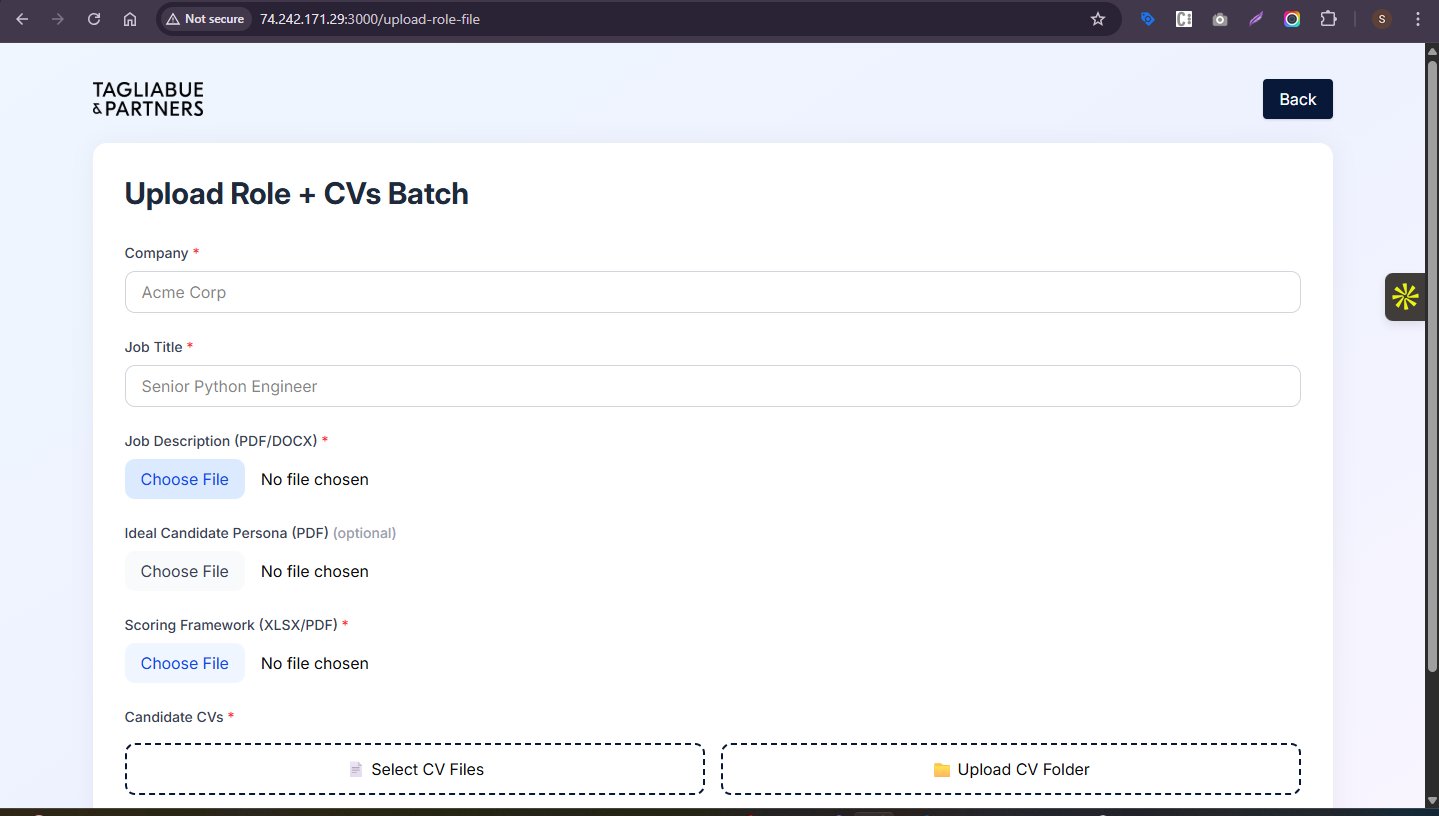Bookmark this page with the star icon

1098,19
